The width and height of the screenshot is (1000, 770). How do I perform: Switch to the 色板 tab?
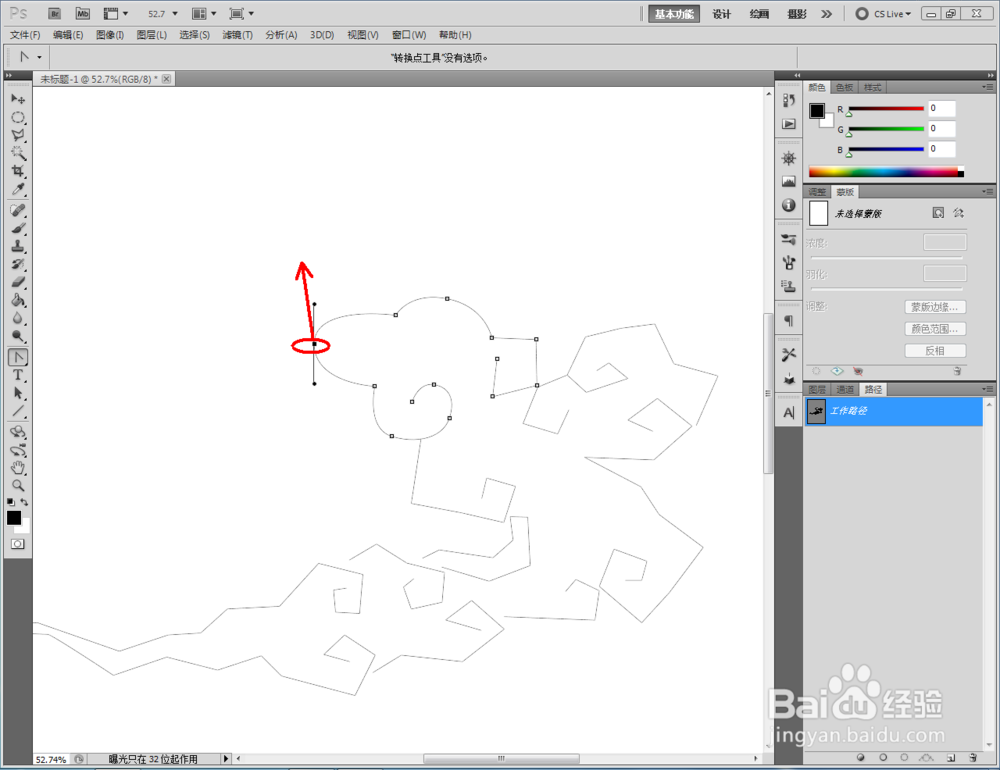[844, 87]
